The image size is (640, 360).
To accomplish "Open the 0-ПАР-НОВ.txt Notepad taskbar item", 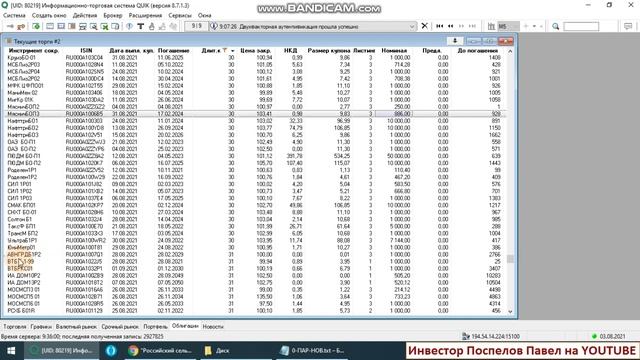I will point(313,351).
